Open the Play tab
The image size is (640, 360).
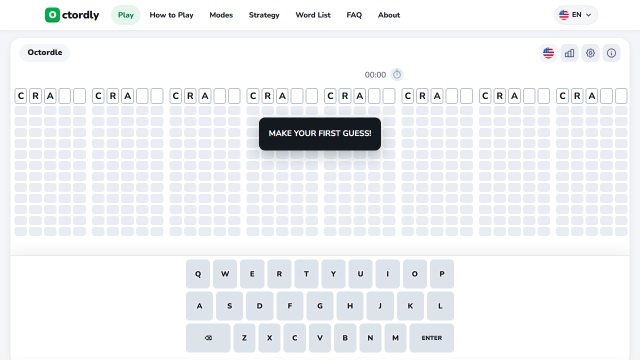(x=126, y=15)
